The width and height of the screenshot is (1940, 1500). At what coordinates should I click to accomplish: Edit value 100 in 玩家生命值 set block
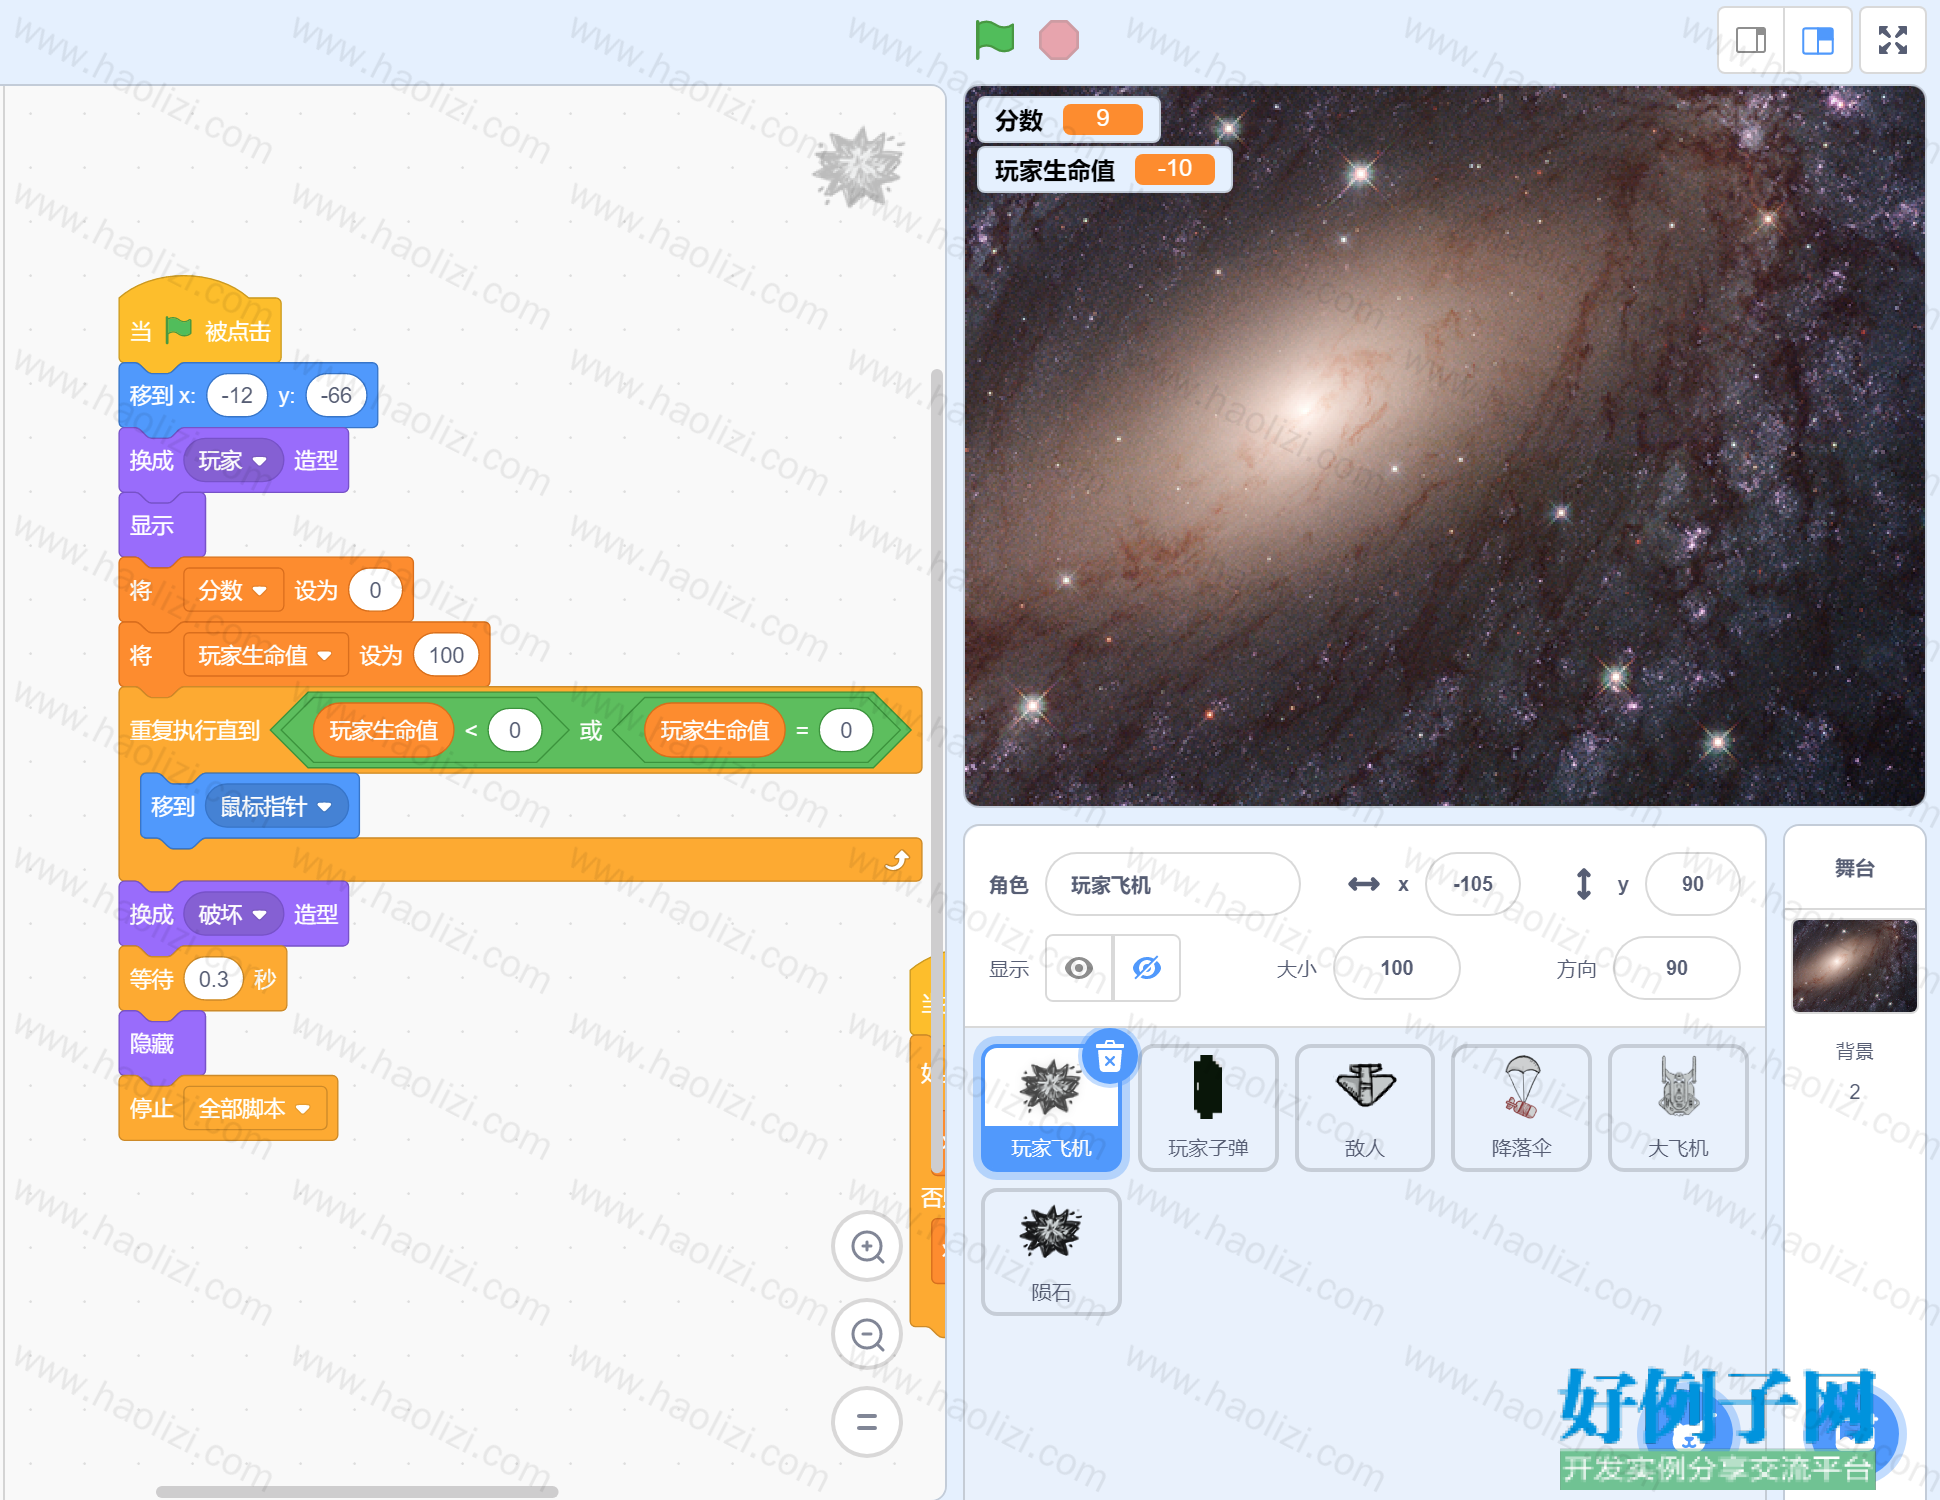pos(446,656)
